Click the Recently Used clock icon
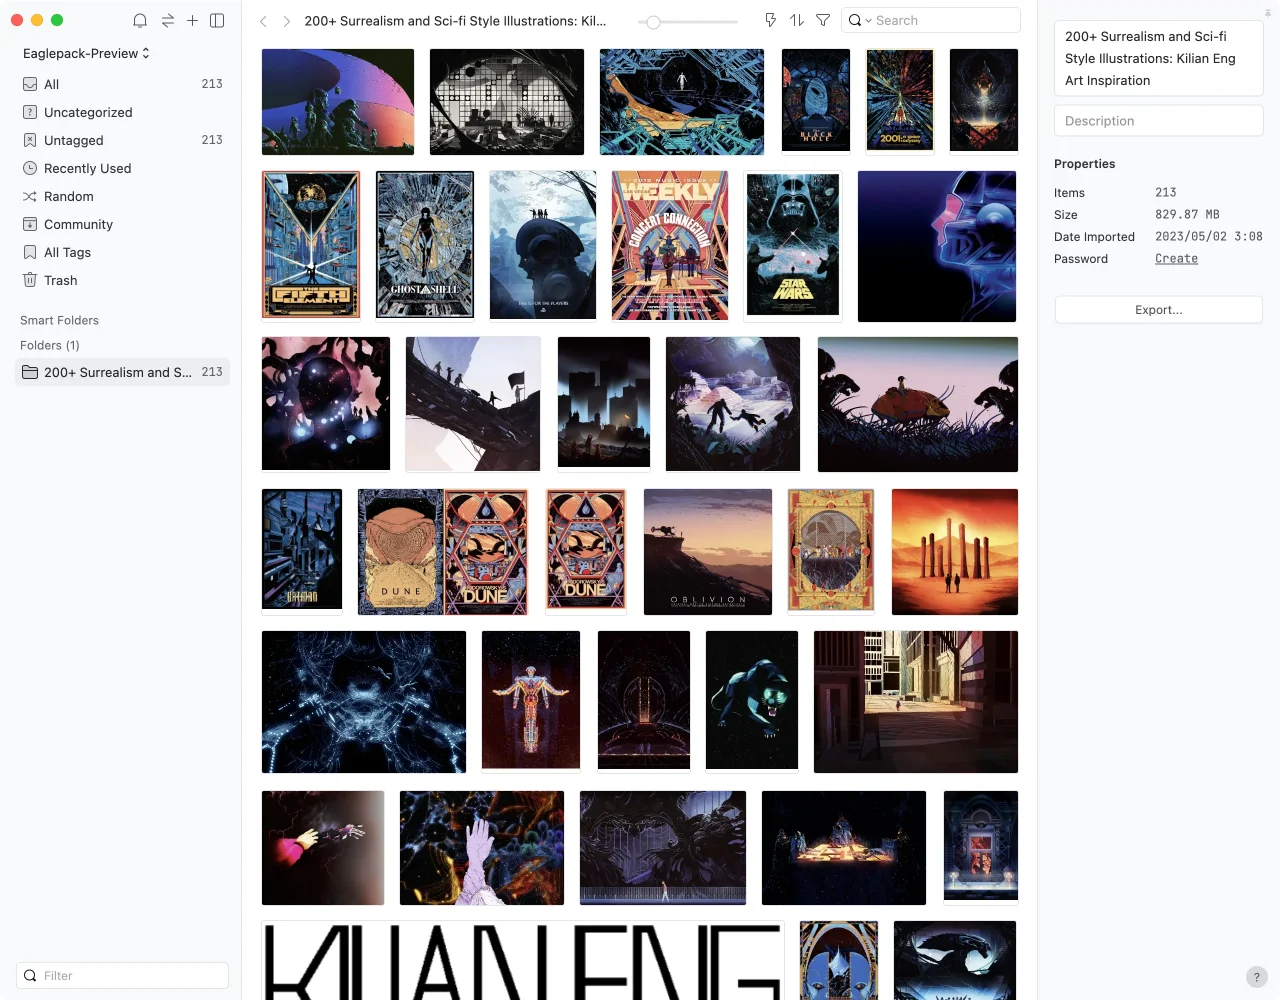Viewport: 1280px width, 1000px height. point(30,168)
